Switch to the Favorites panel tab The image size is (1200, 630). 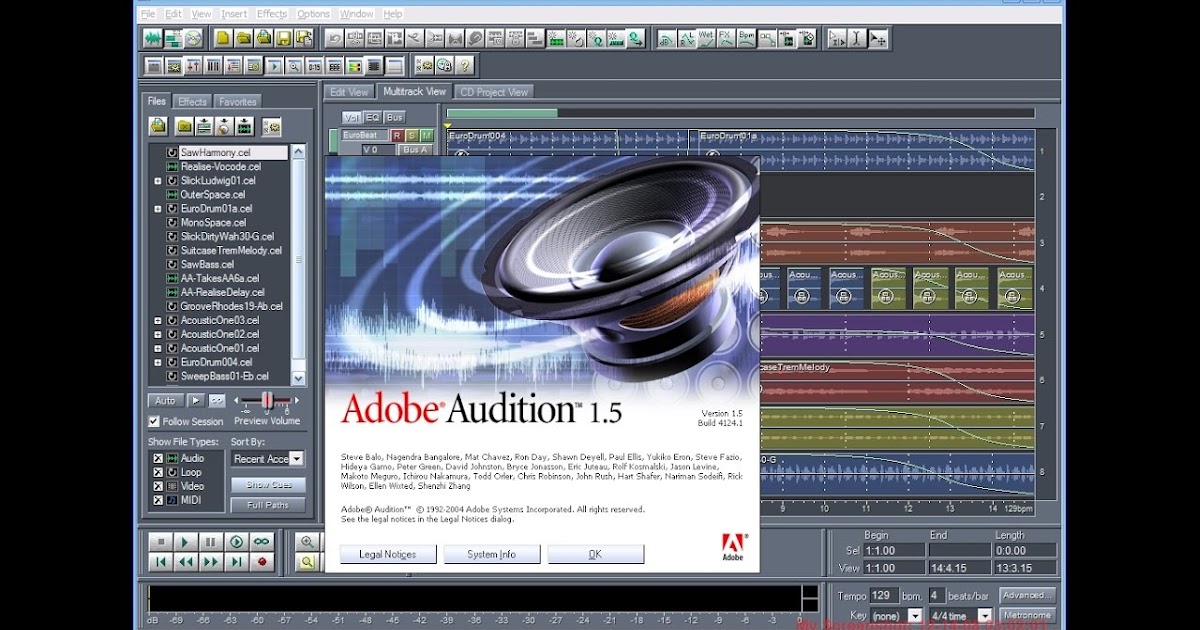pos(237,102)
